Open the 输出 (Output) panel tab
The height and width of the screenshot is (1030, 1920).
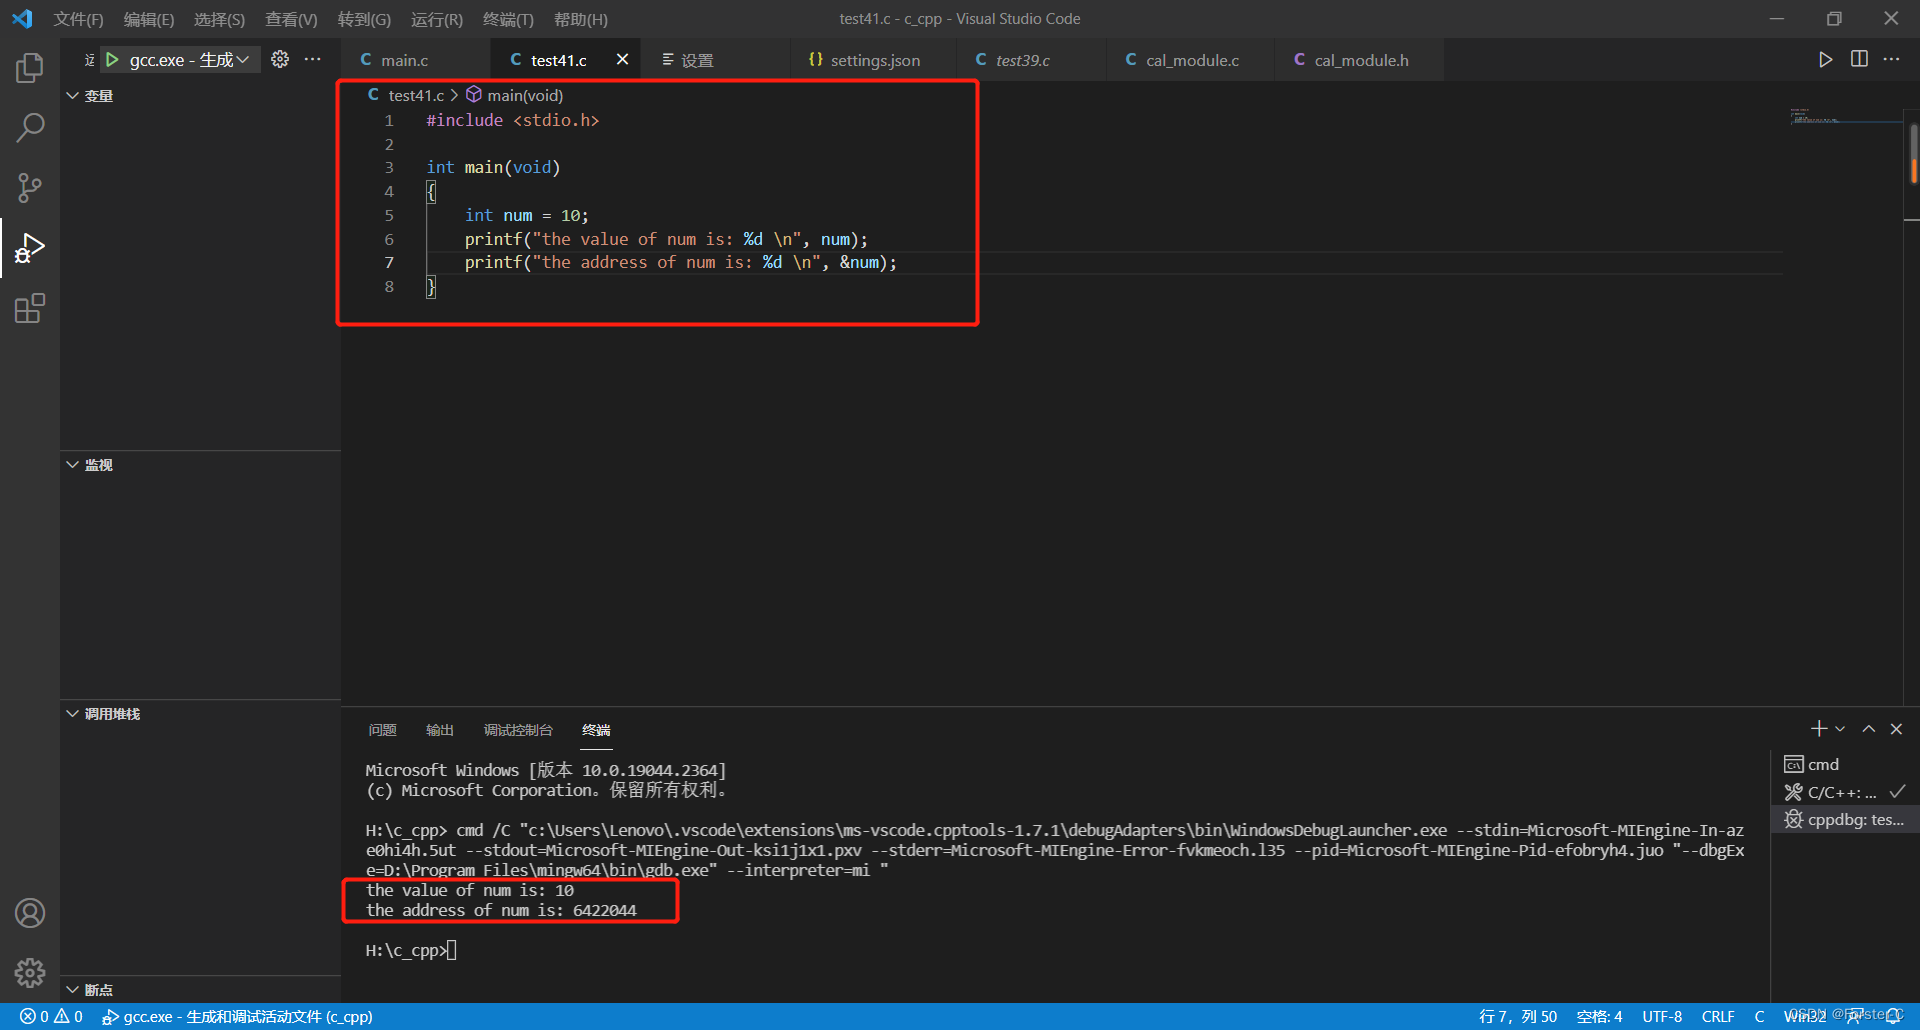[x=440, y=730]
